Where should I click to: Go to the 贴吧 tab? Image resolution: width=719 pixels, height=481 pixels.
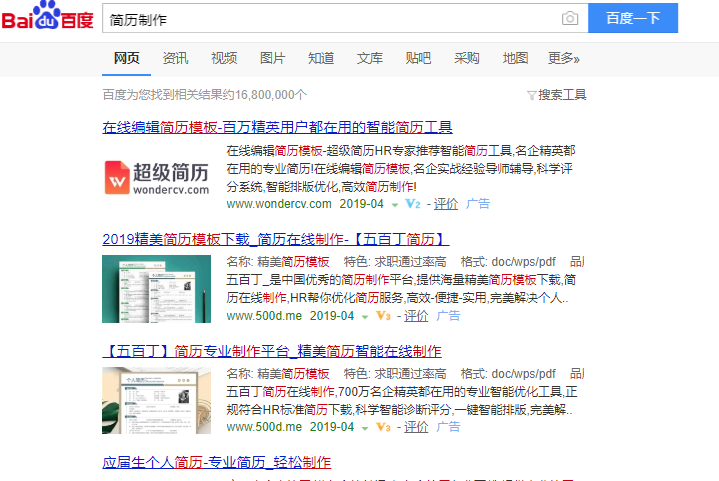pyautogui.click(x=418, y=58)
